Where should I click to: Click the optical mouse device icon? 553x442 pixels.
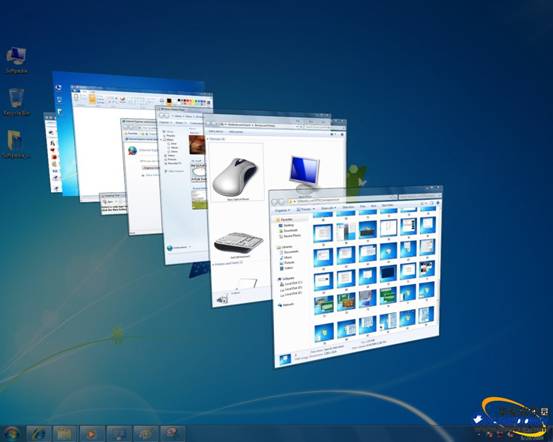click(236, 176)
